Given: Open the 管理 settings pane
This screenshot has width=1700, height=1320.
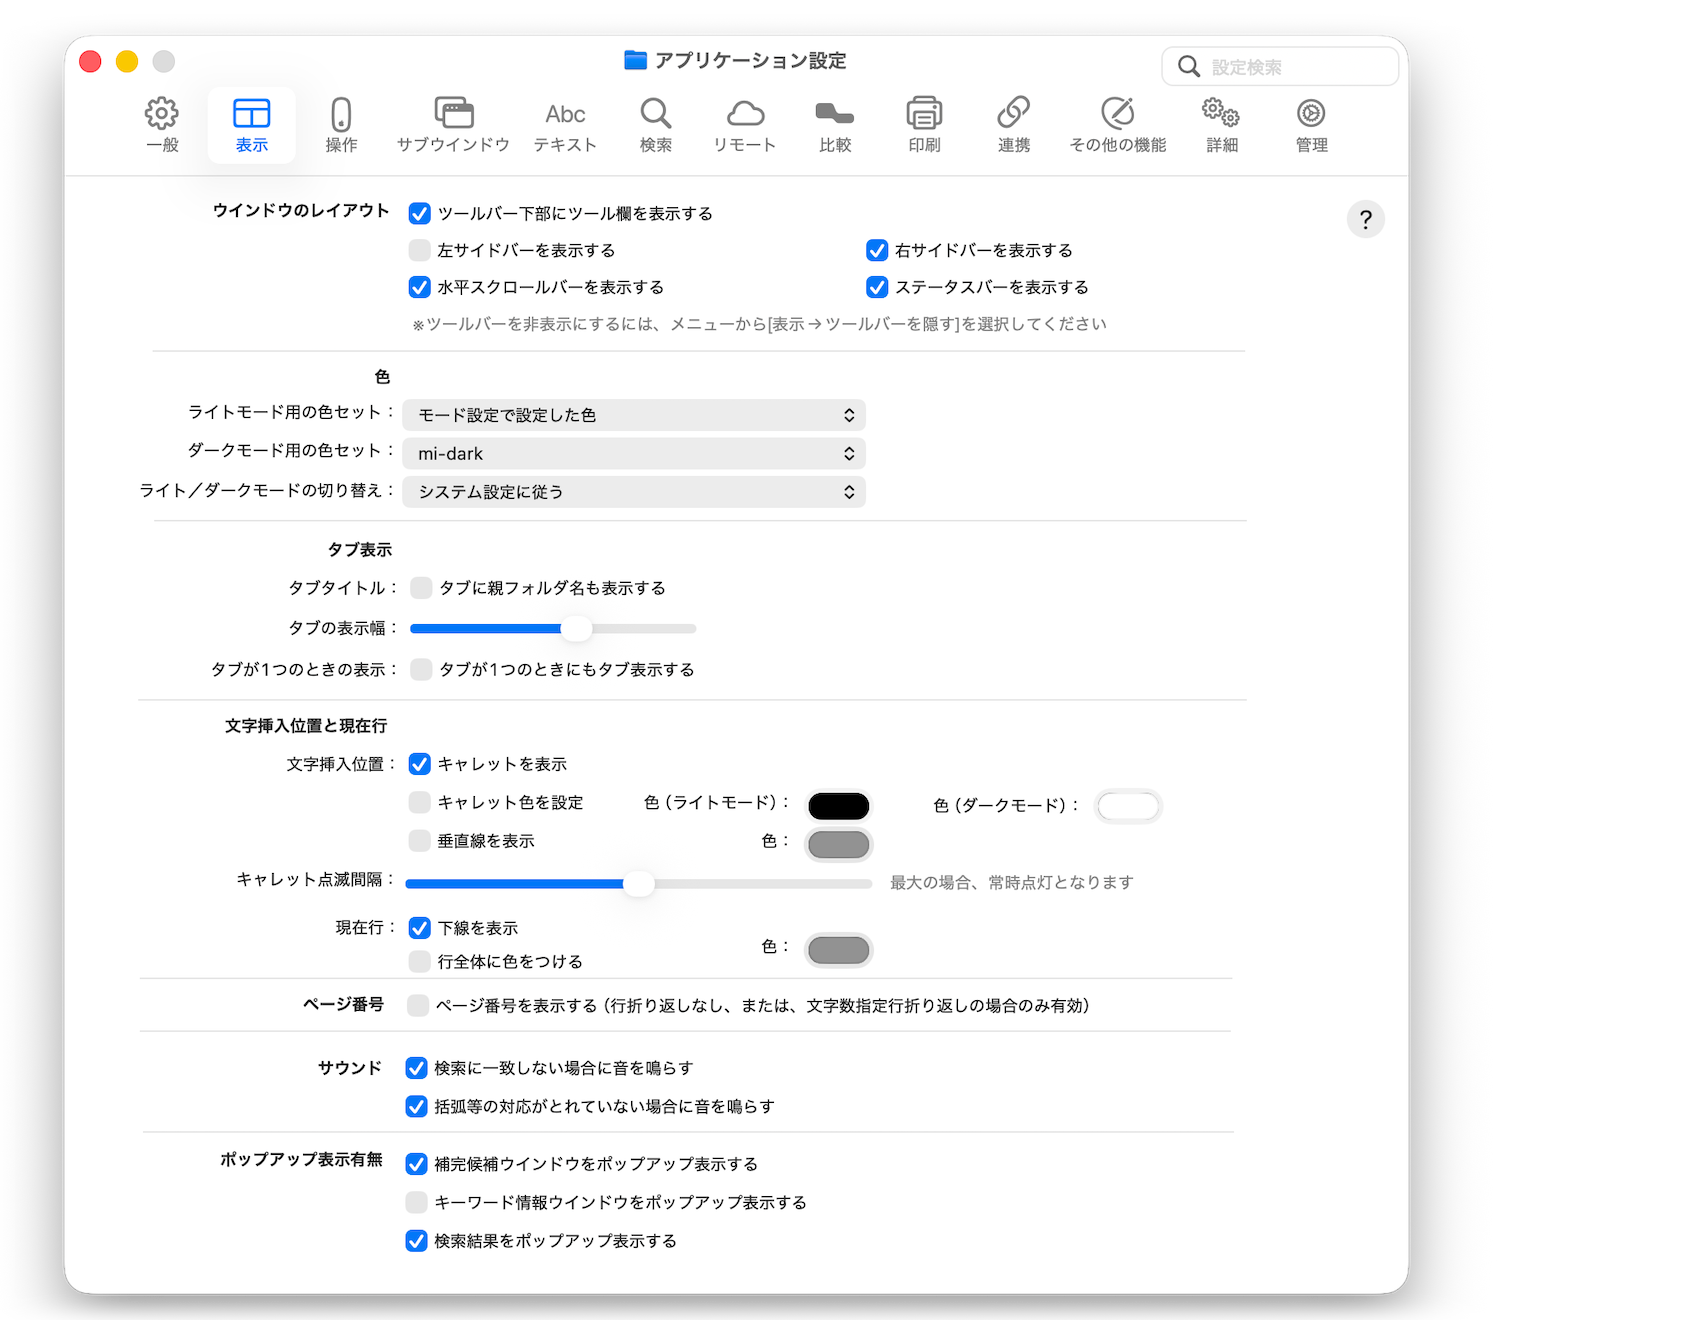Looking at the screenshot, I should (1311, 125).
